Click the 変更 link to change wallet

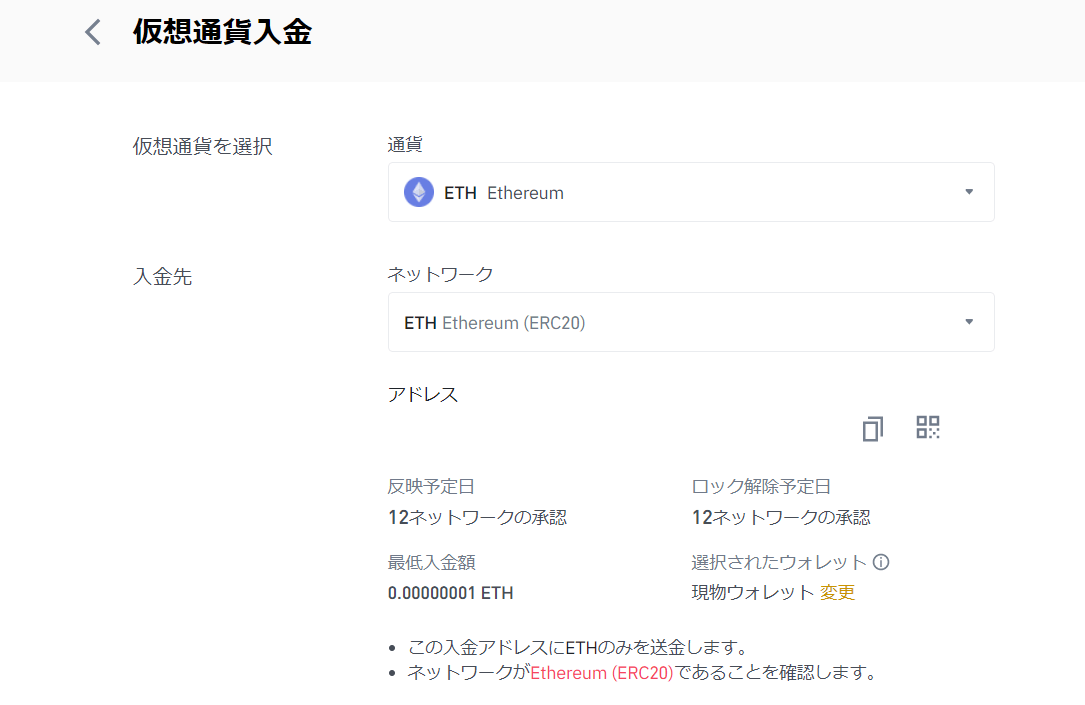tap(837, 592)
